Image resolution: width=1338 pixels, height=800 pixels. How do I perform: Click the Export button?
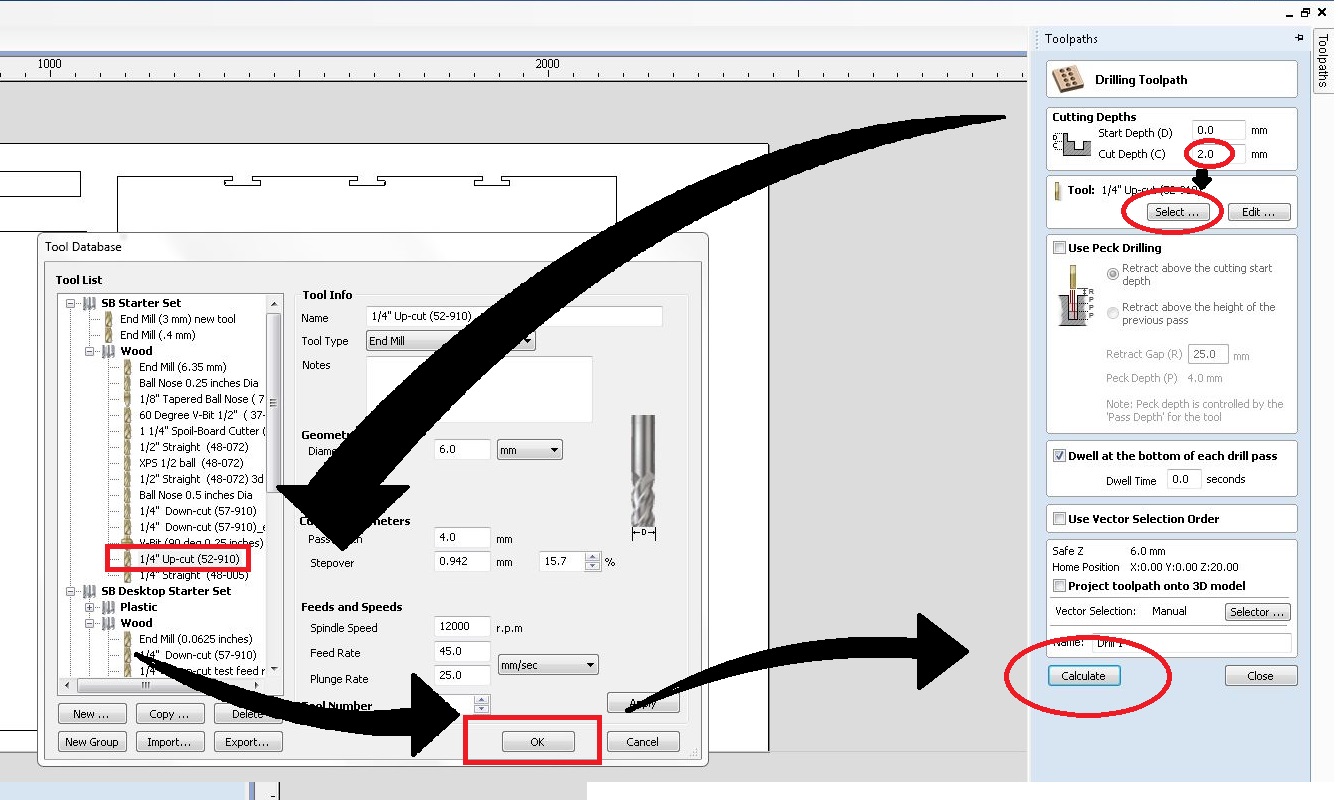[247, 742]
